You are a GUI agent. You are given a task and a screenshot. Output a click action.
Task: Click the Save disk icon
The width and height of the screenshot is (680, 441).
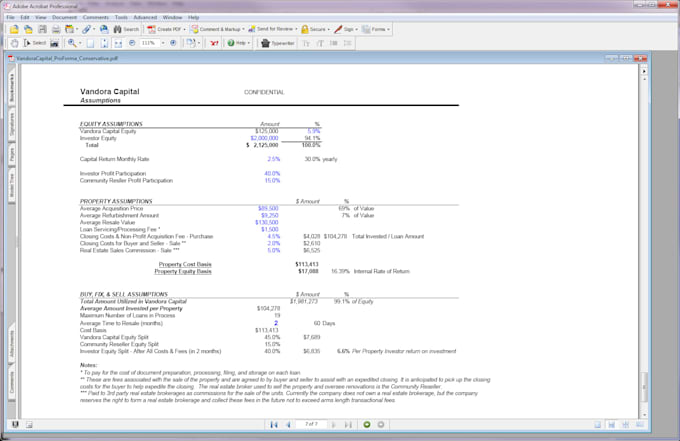point(42,30)
